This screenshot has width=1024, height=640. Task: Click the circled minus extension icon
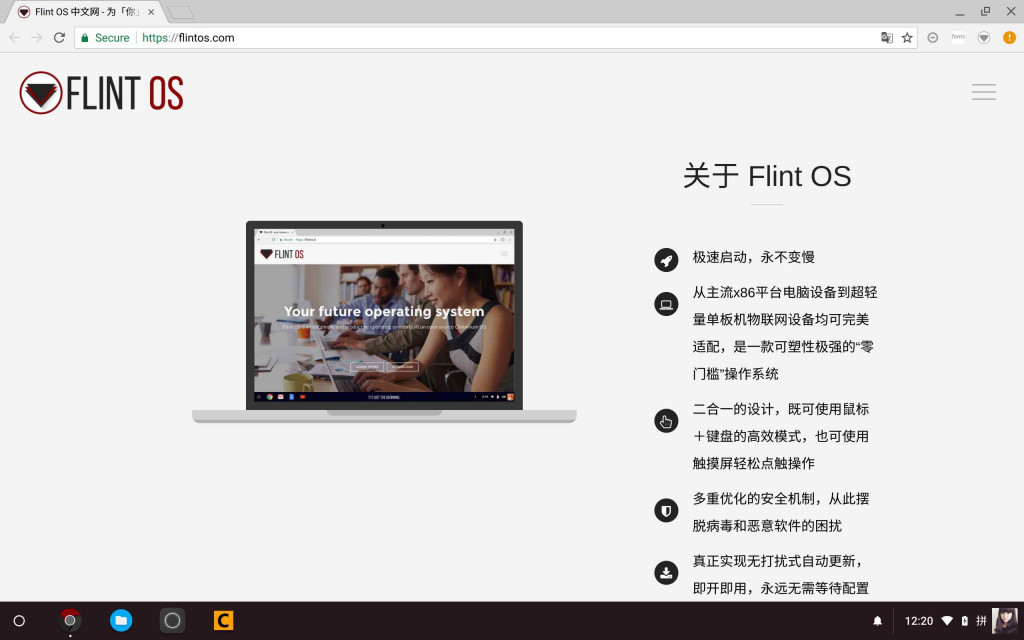pos(933,38)
